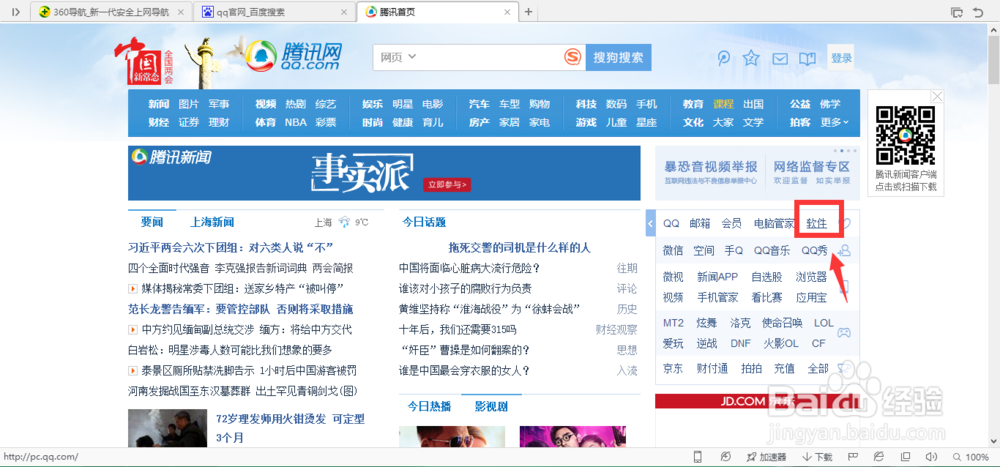This screenshot has height=467, width=1000.
Task: Select the 影视剧 tab
Action: [x=491, y=406]
